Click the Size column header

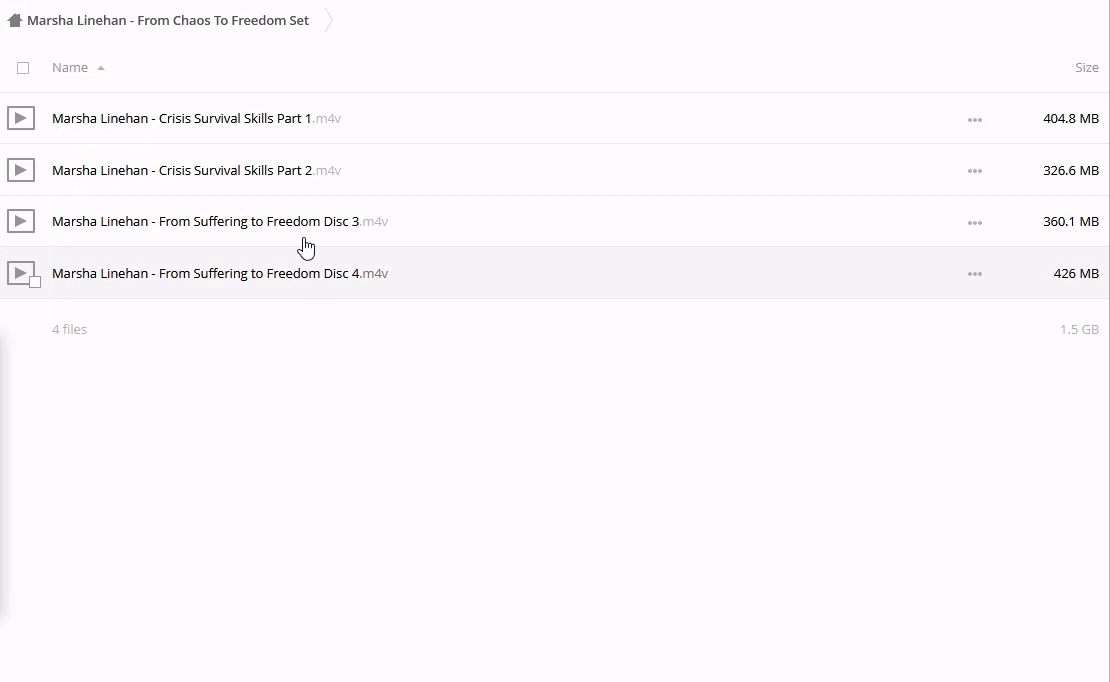[1086, 67]
